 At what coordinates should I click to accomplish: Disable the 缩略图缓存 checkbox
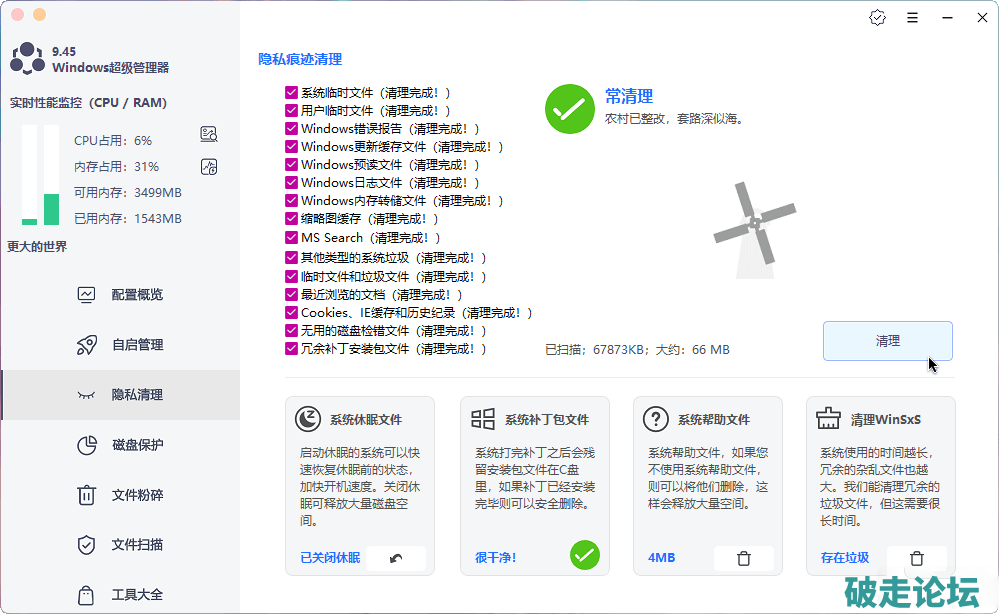tap(291, 219)
